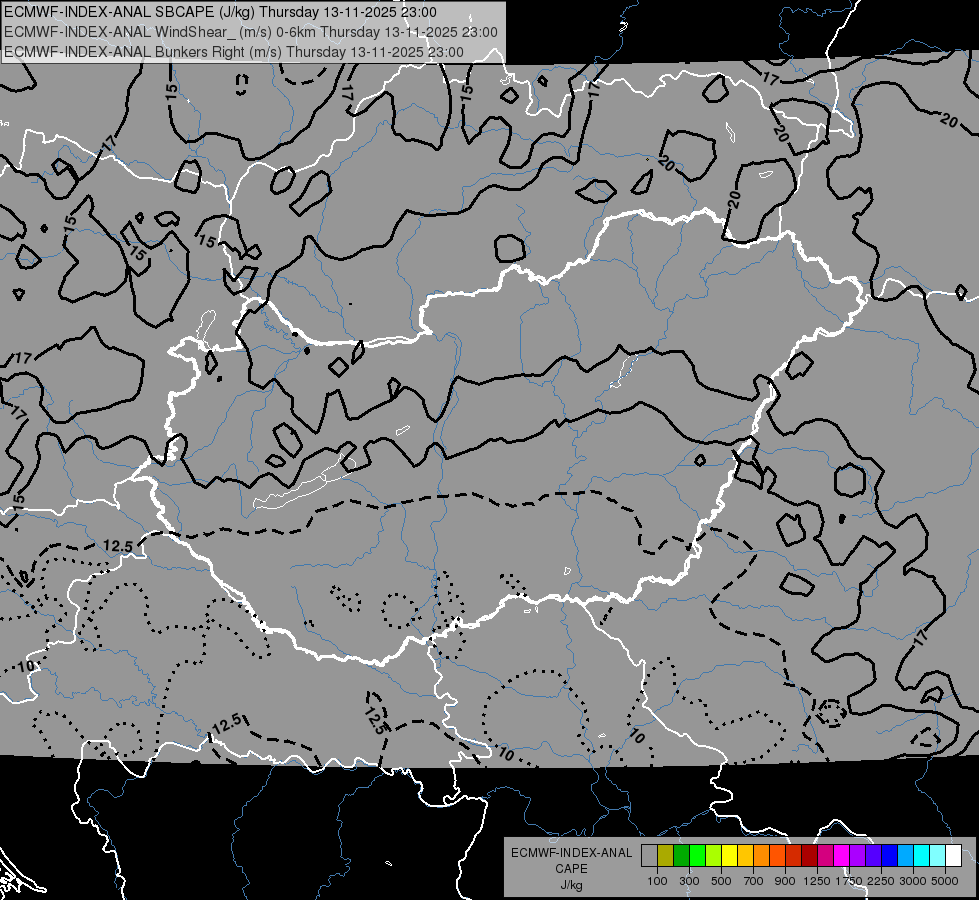The image size is (979, 900).
Task: Select the WindShear 0-6km title line
Action: (251, 32)
